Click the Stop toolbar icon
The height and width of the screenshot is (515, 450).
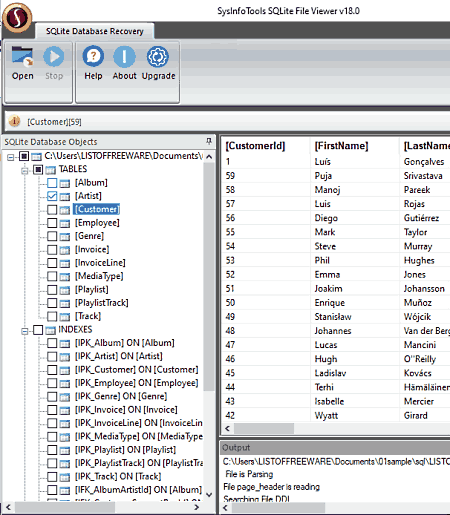(54, 56)
